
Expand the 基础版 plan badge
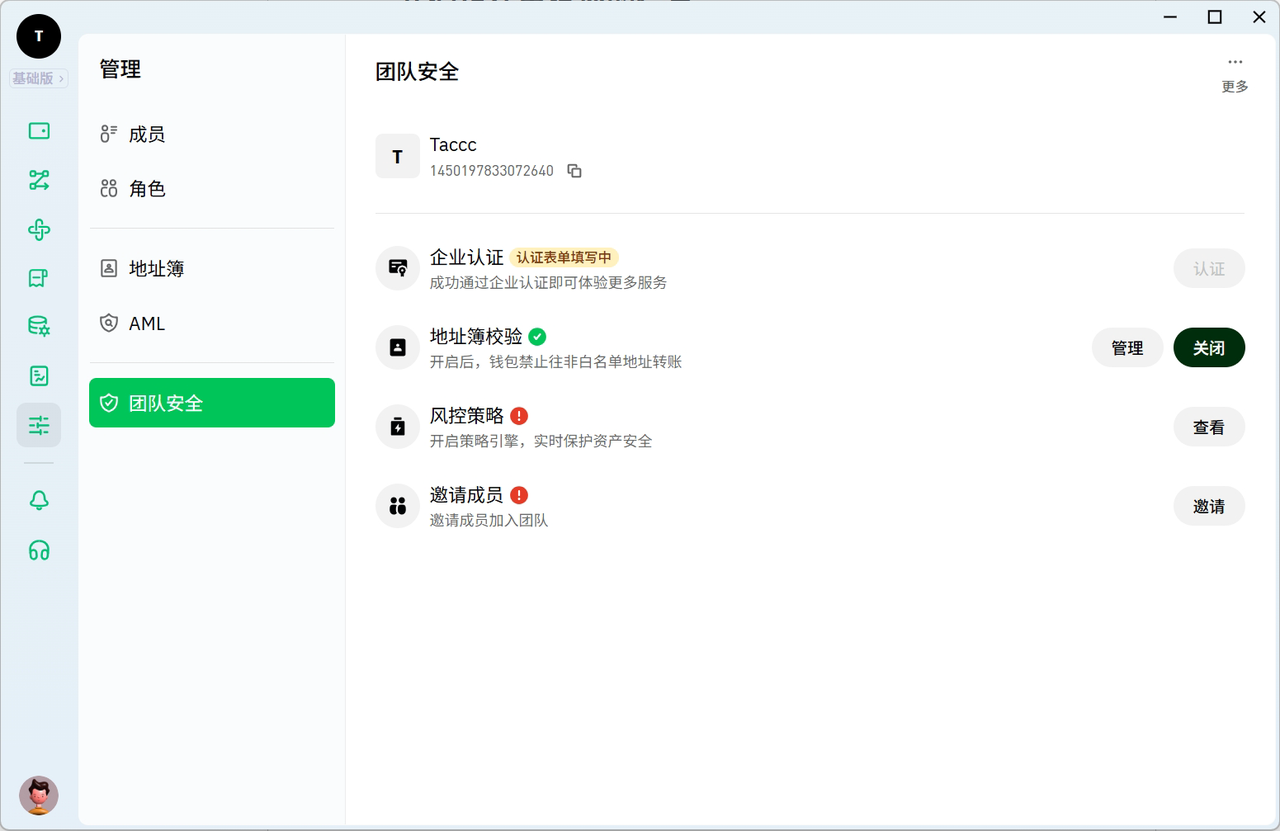point(39,78)
